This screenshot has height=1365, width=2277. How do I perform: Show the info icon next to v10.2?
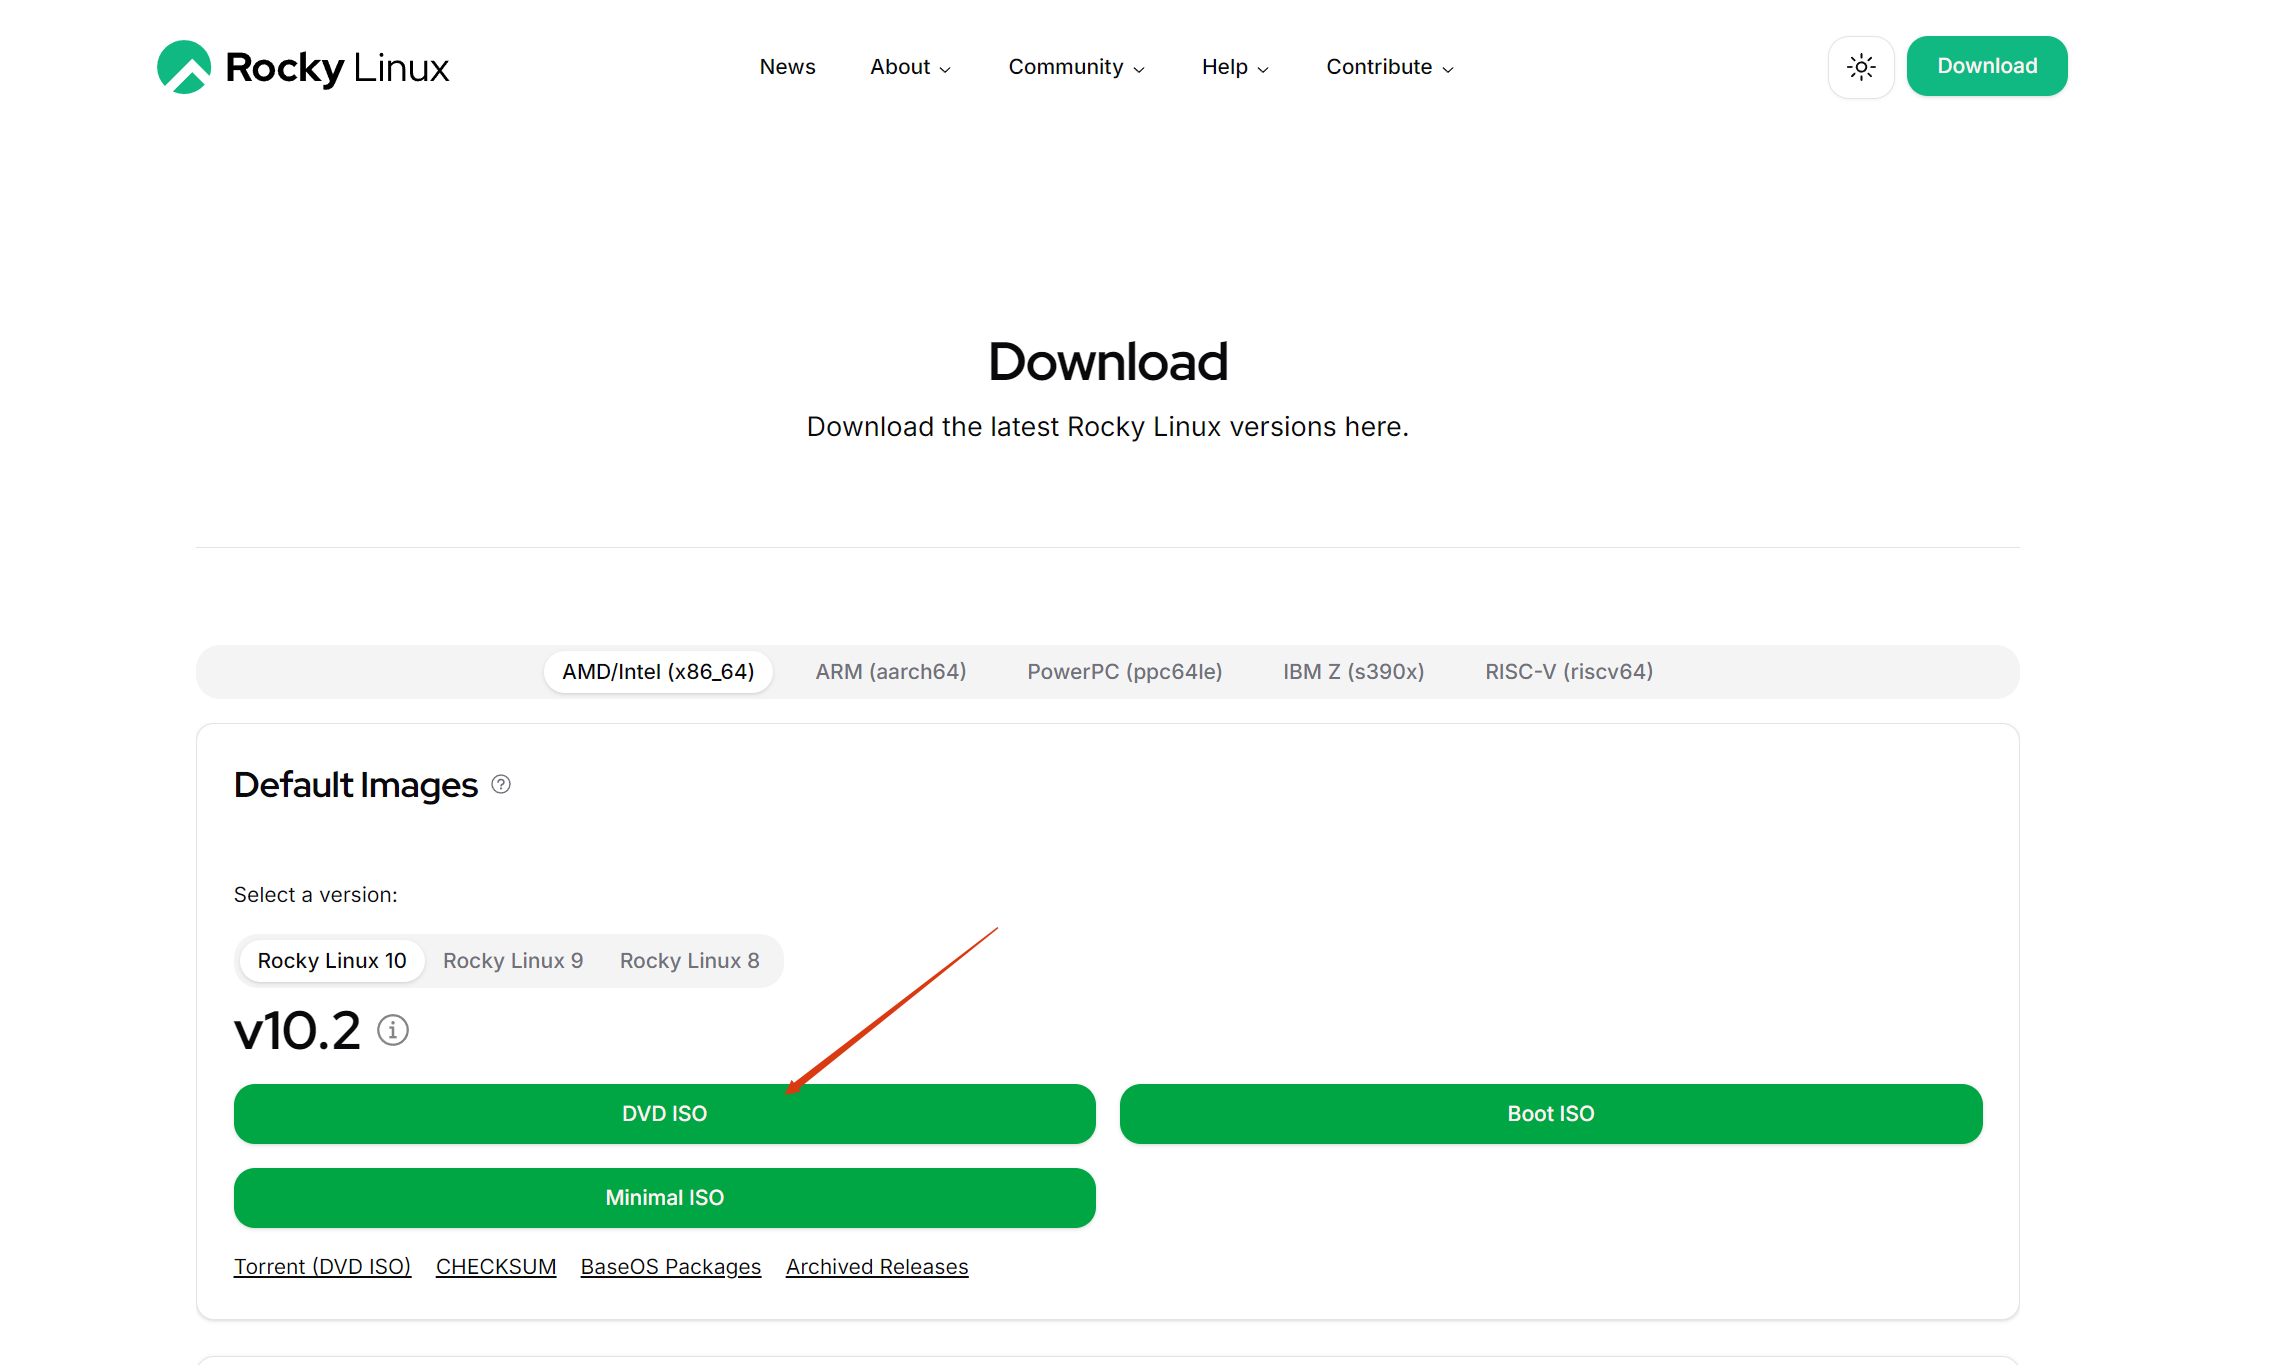click(x=393, y=1030)
